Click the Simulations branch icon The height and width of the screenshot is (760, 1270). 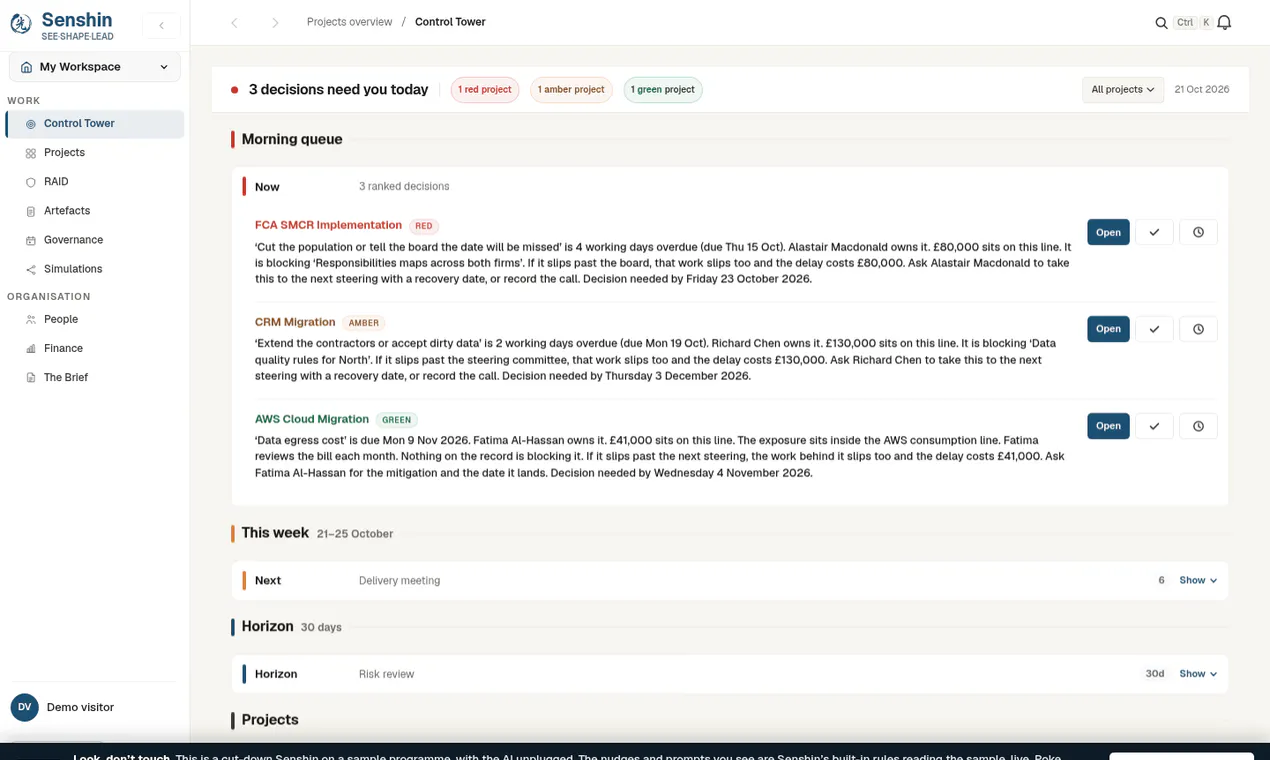click(x=31, y=269)
